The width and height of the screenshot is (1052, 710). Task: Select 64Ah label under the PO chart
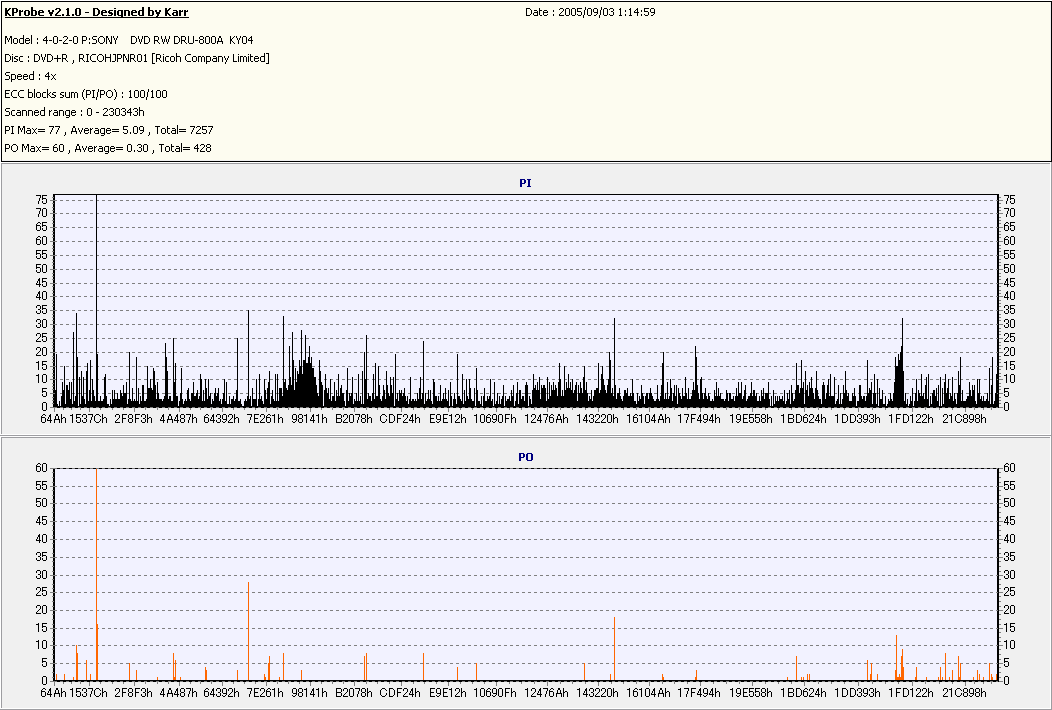tap(54, 693)
